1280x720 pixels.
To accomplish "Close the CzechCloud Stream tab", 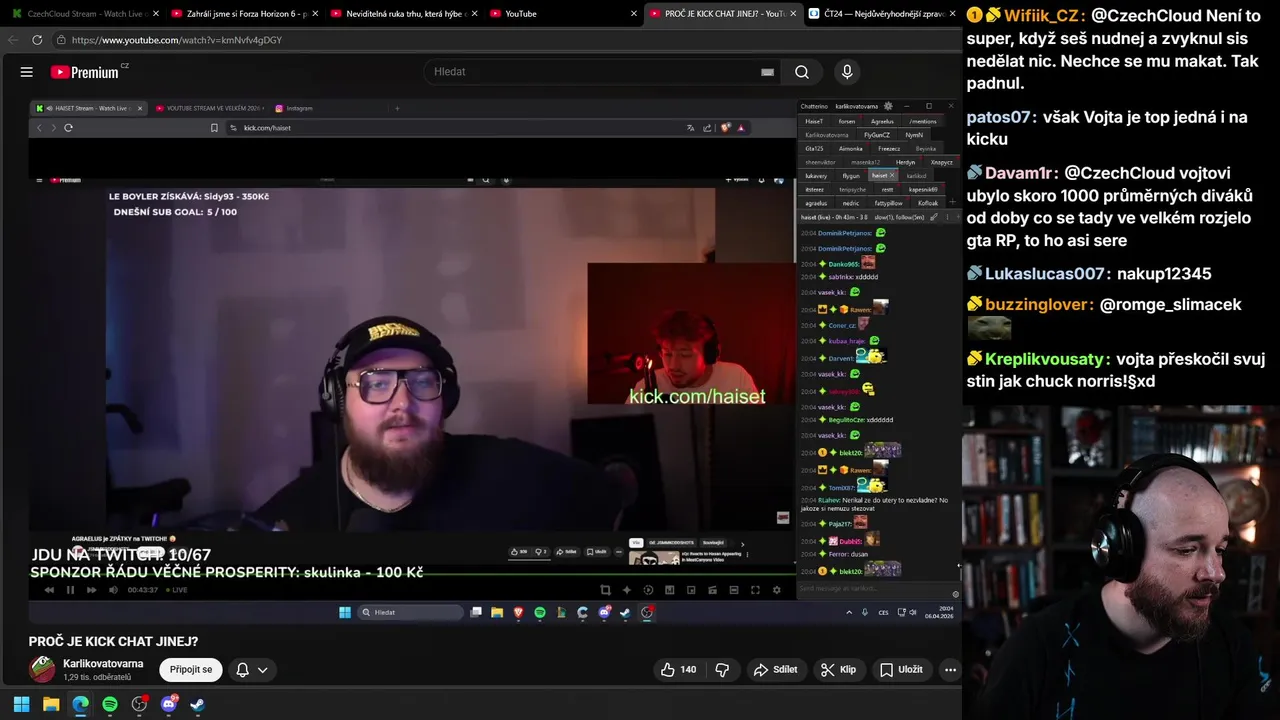I will (x=156, y=14).
